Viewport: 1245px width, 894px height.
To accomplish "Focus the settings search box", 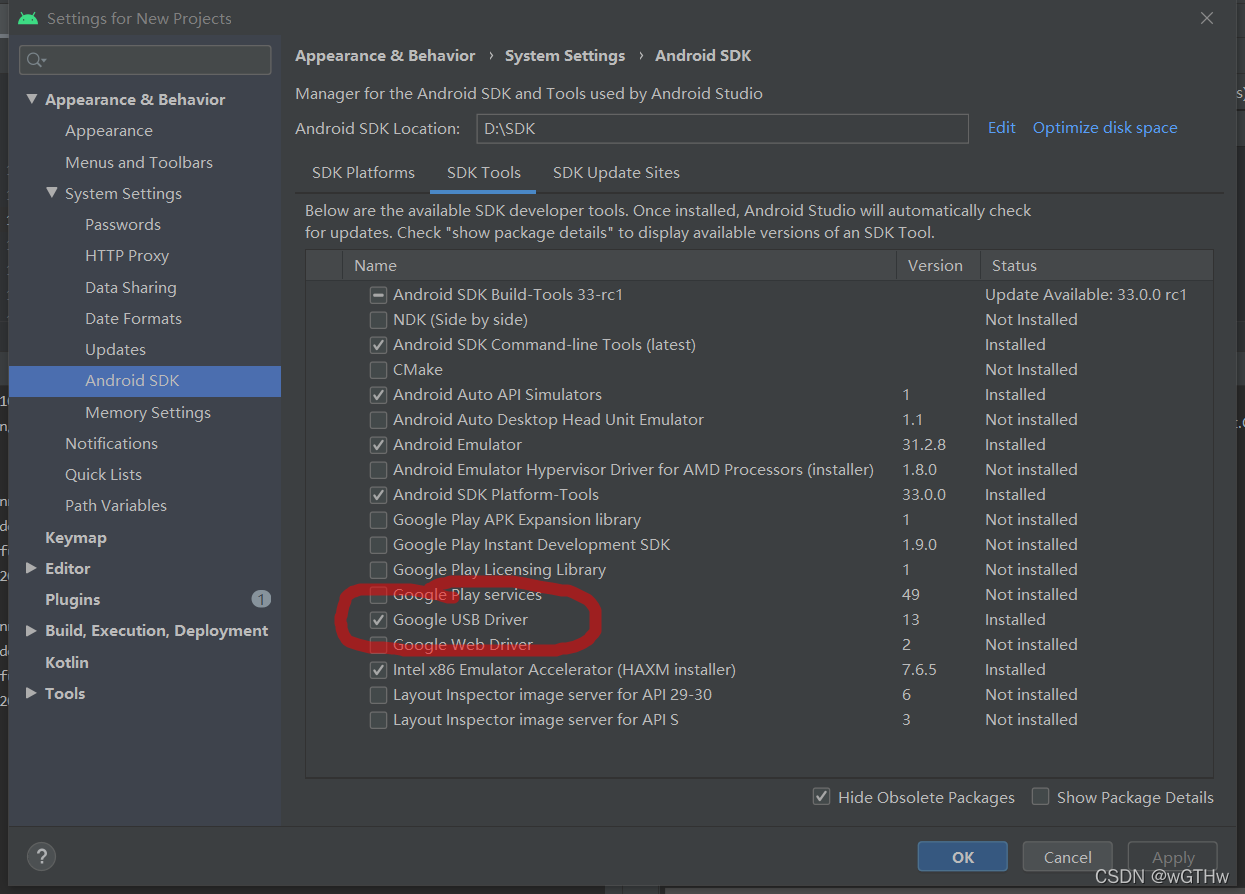I will (145, 60).
